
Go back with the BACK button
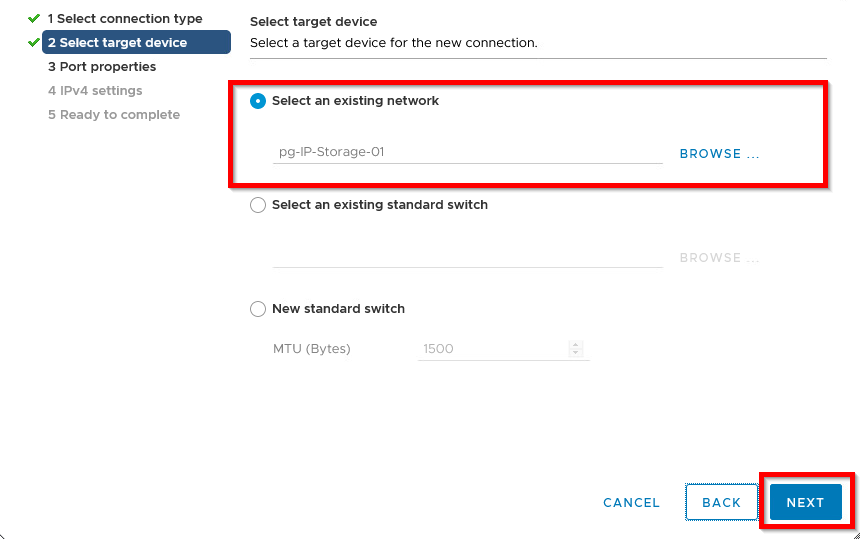coord(721,502)
